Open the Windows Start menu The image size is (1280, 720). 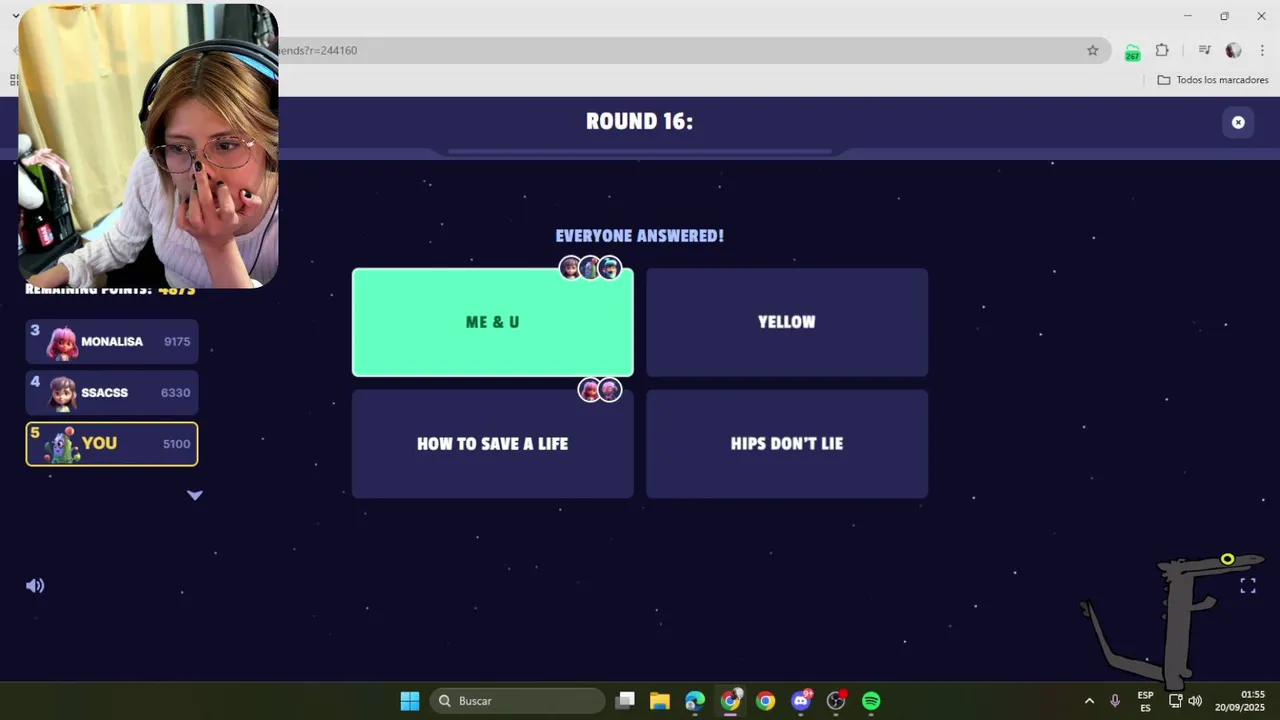[x=410, y=701]
